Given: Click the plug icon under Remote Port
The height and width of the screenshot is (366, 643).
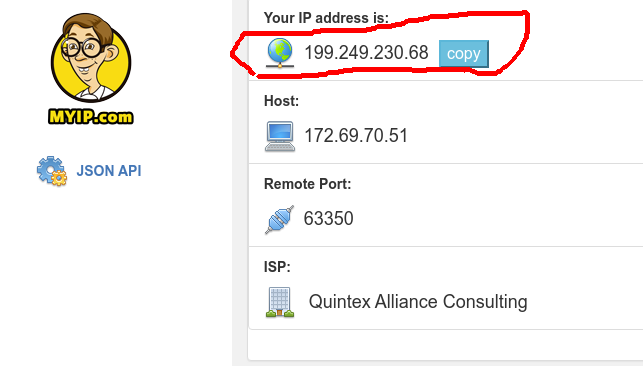Looking at the screenshot, I should (280, 219).
